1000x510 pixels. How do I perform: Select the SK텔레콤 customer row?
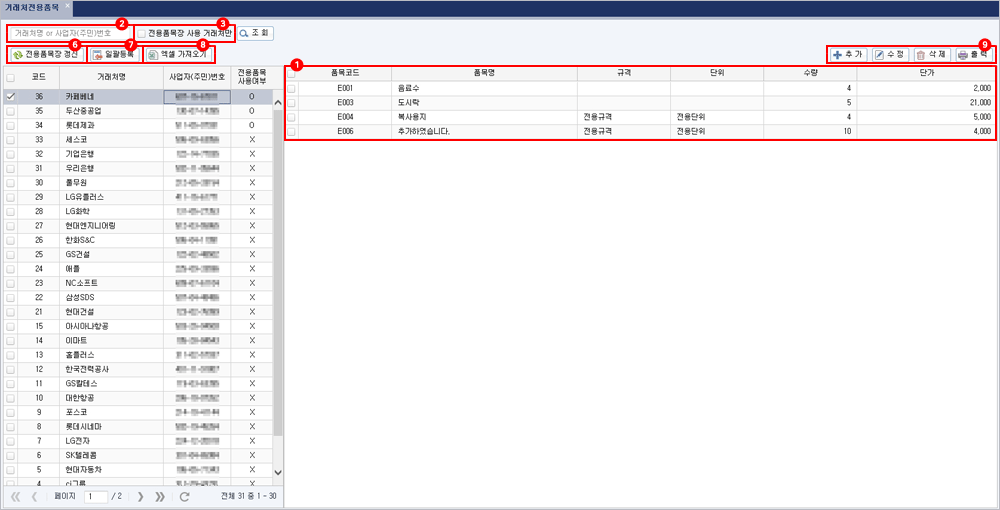[139, 455]
